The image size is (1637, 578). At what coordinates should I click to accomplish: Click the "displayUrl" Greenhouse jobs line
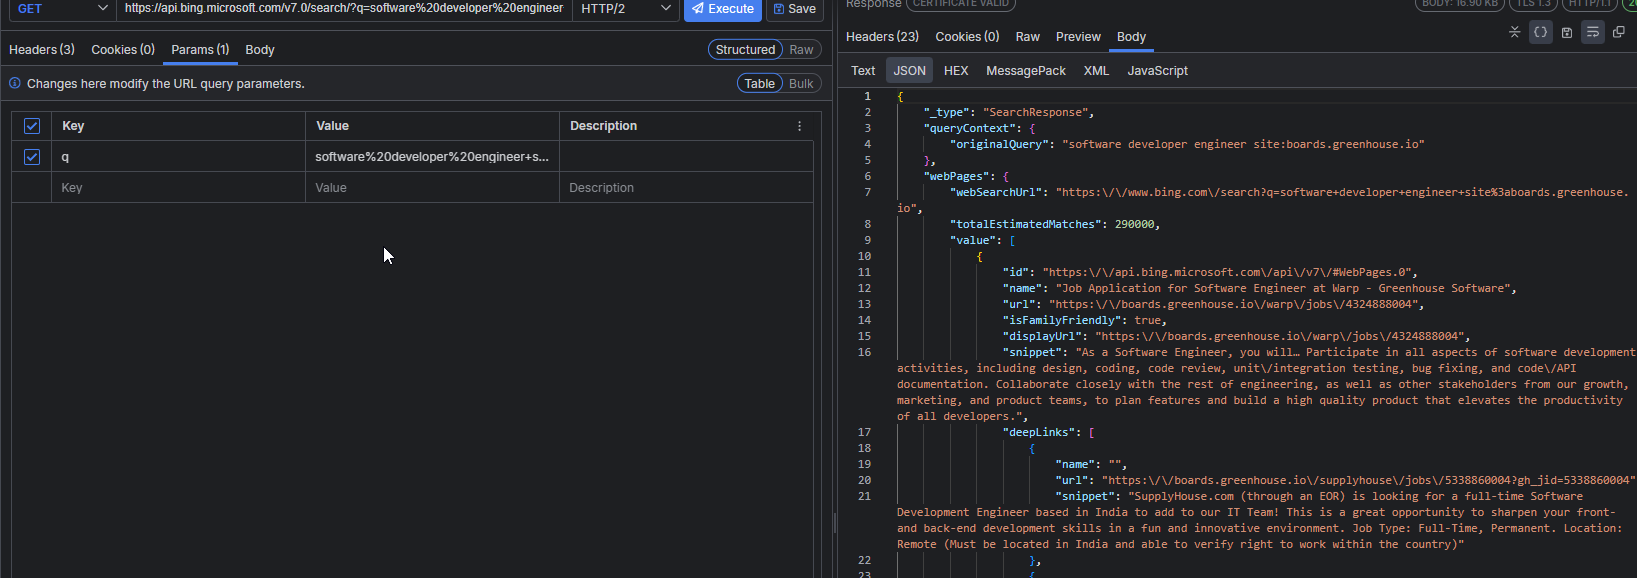click(1236, 336)
